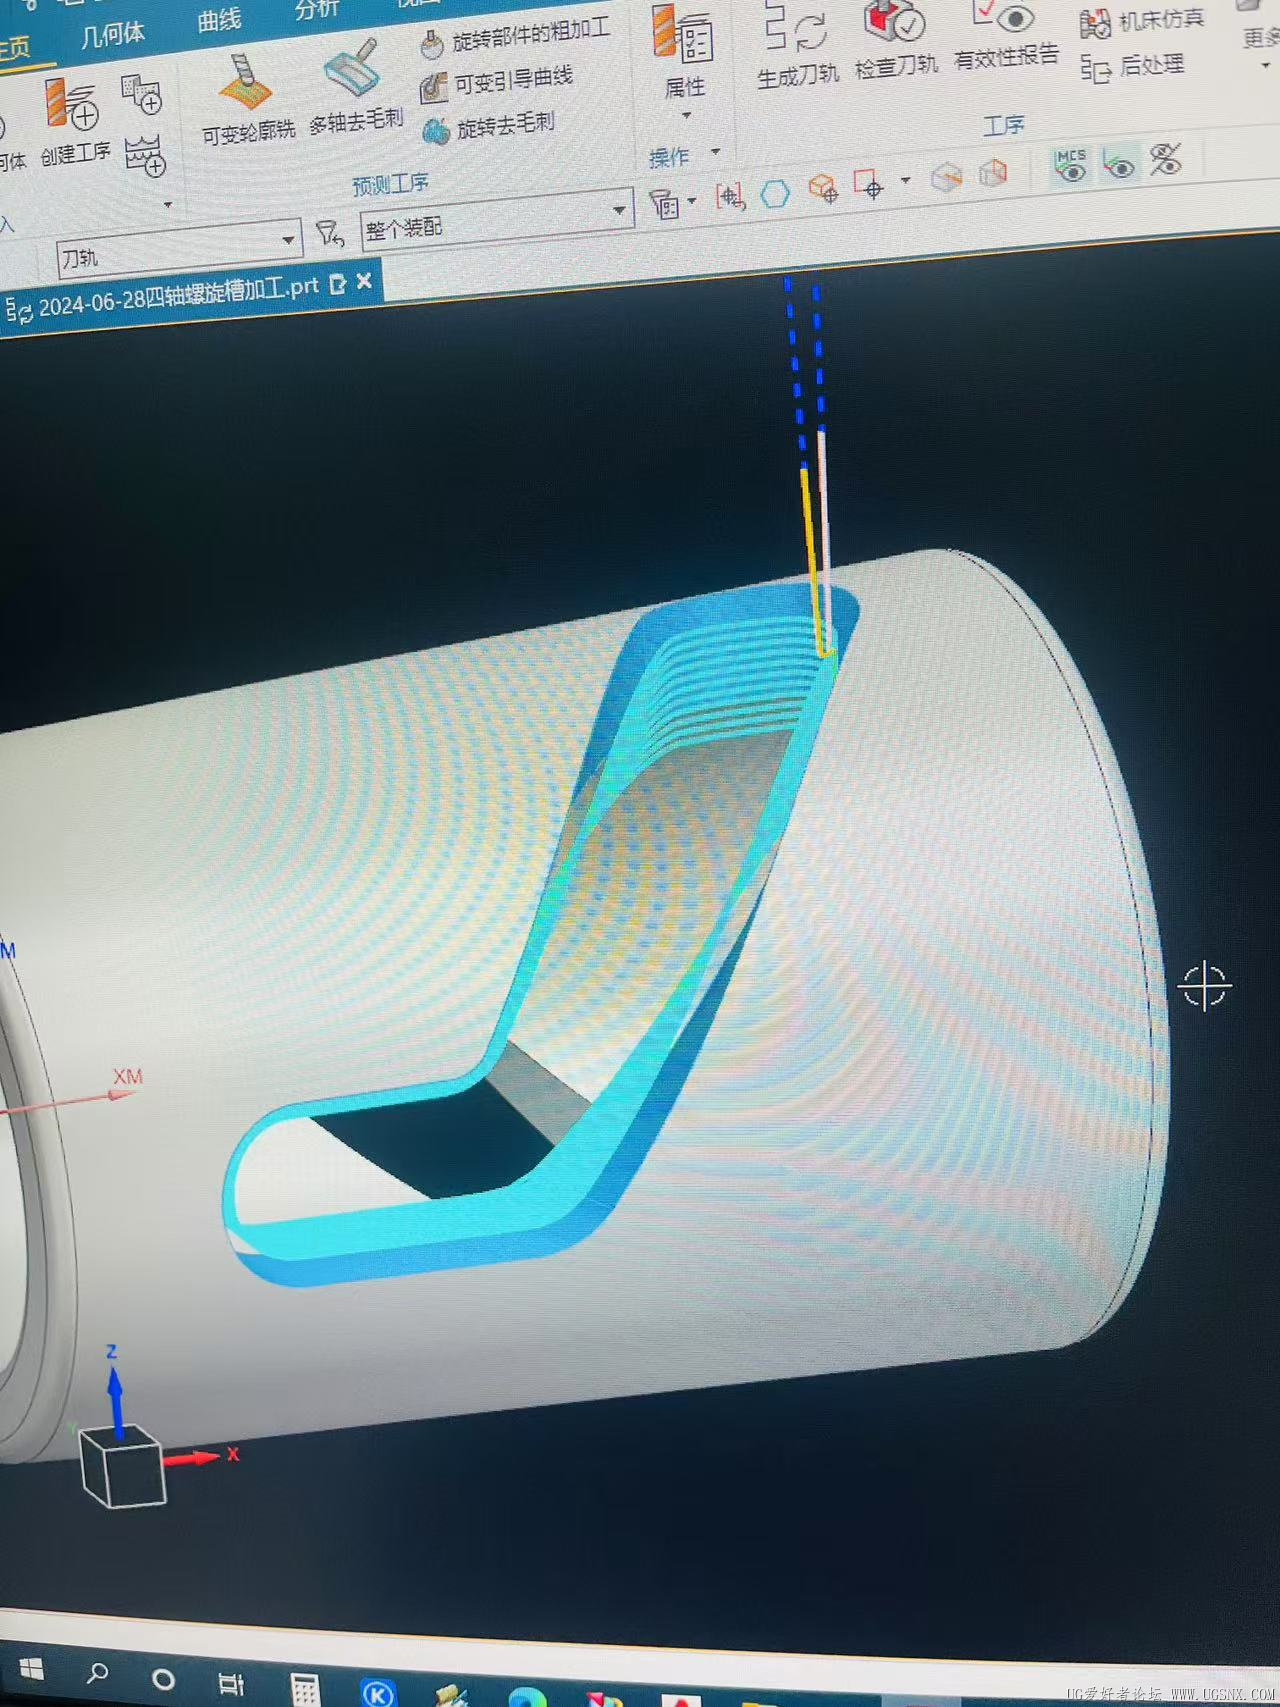1280x1707 pixels.
Task: Open 旋转部件的粗加工 rotary roughing operation
Action: click(x=516, y=37)
